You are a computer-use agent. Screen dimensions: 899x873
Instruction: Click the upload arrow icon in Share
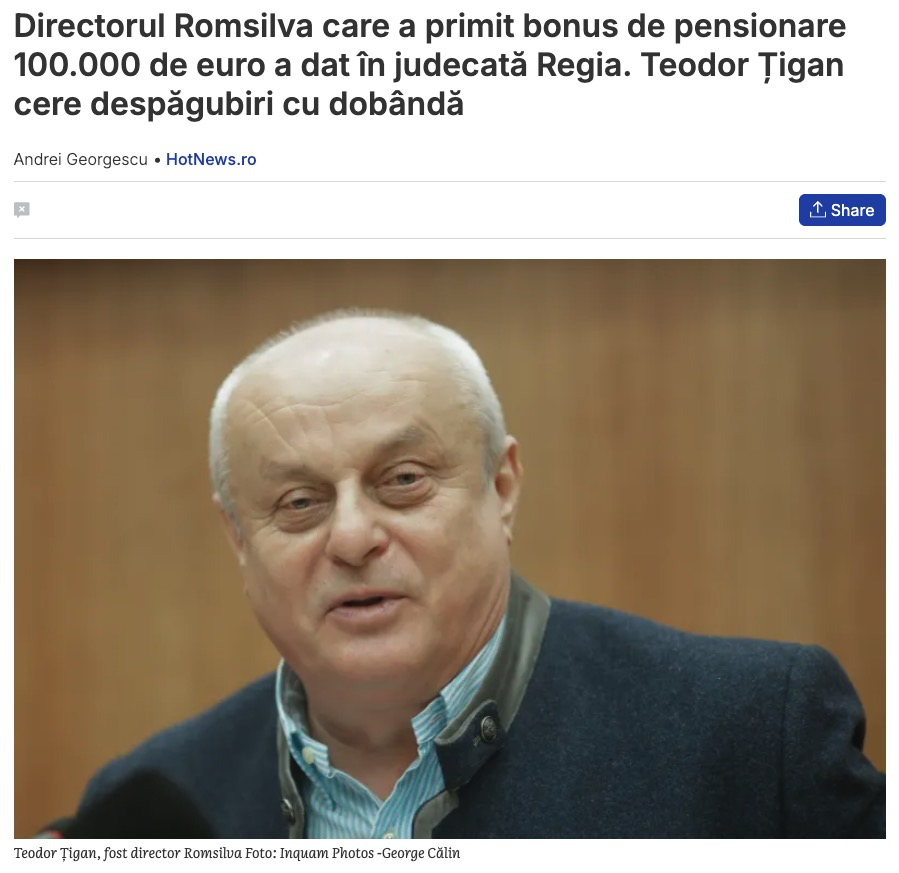tap(817, 210)
